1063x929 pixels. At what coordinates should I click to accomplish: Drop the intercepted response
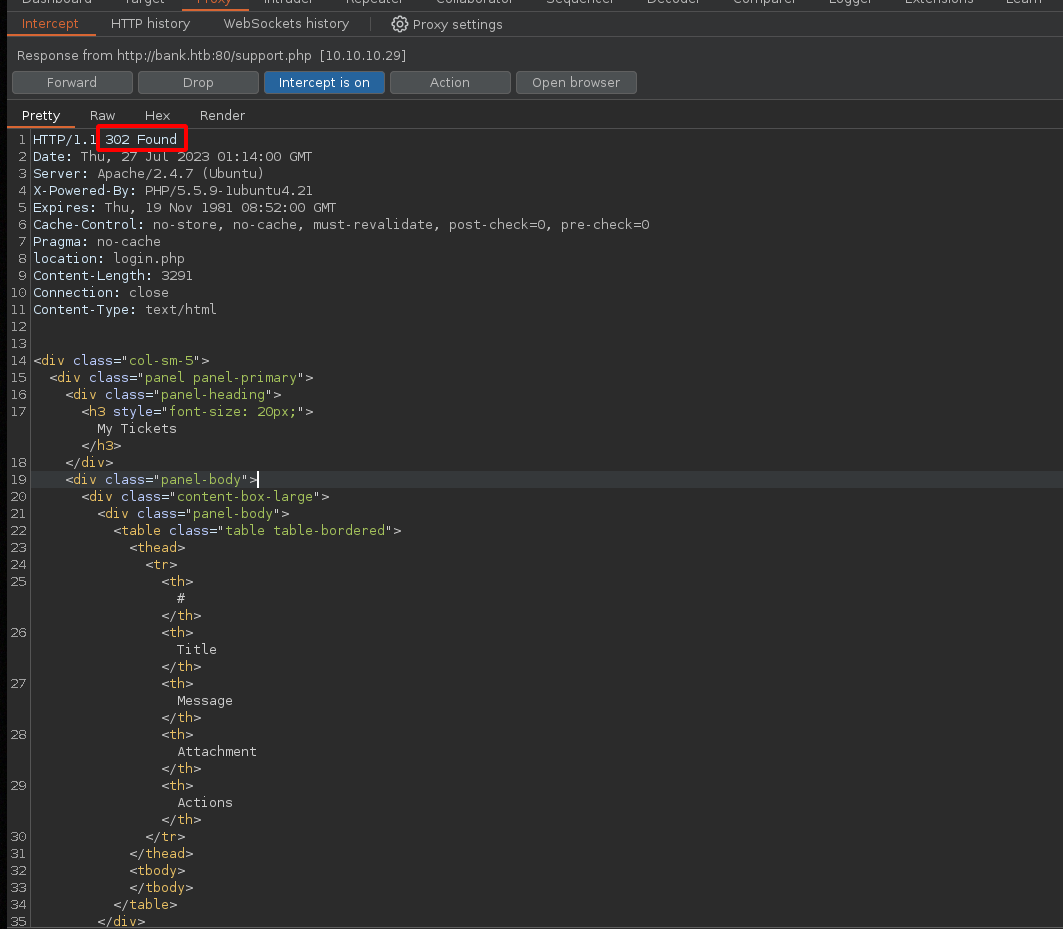[x=198, y=82]
